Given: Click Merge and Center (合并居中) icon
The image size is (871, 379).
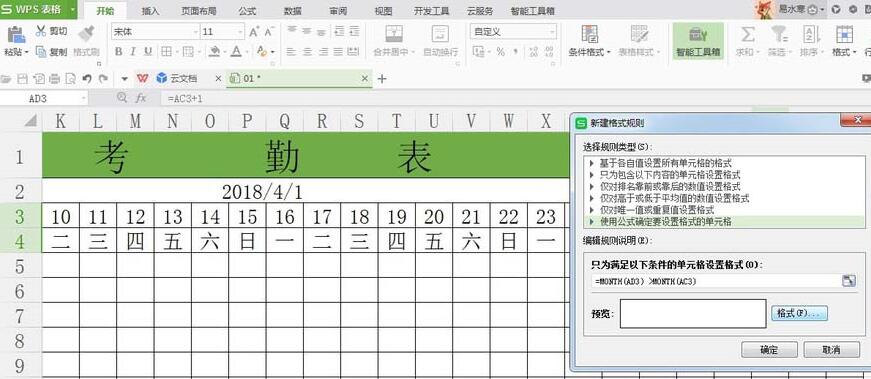Looking at the screenshot, I should 394,34.
